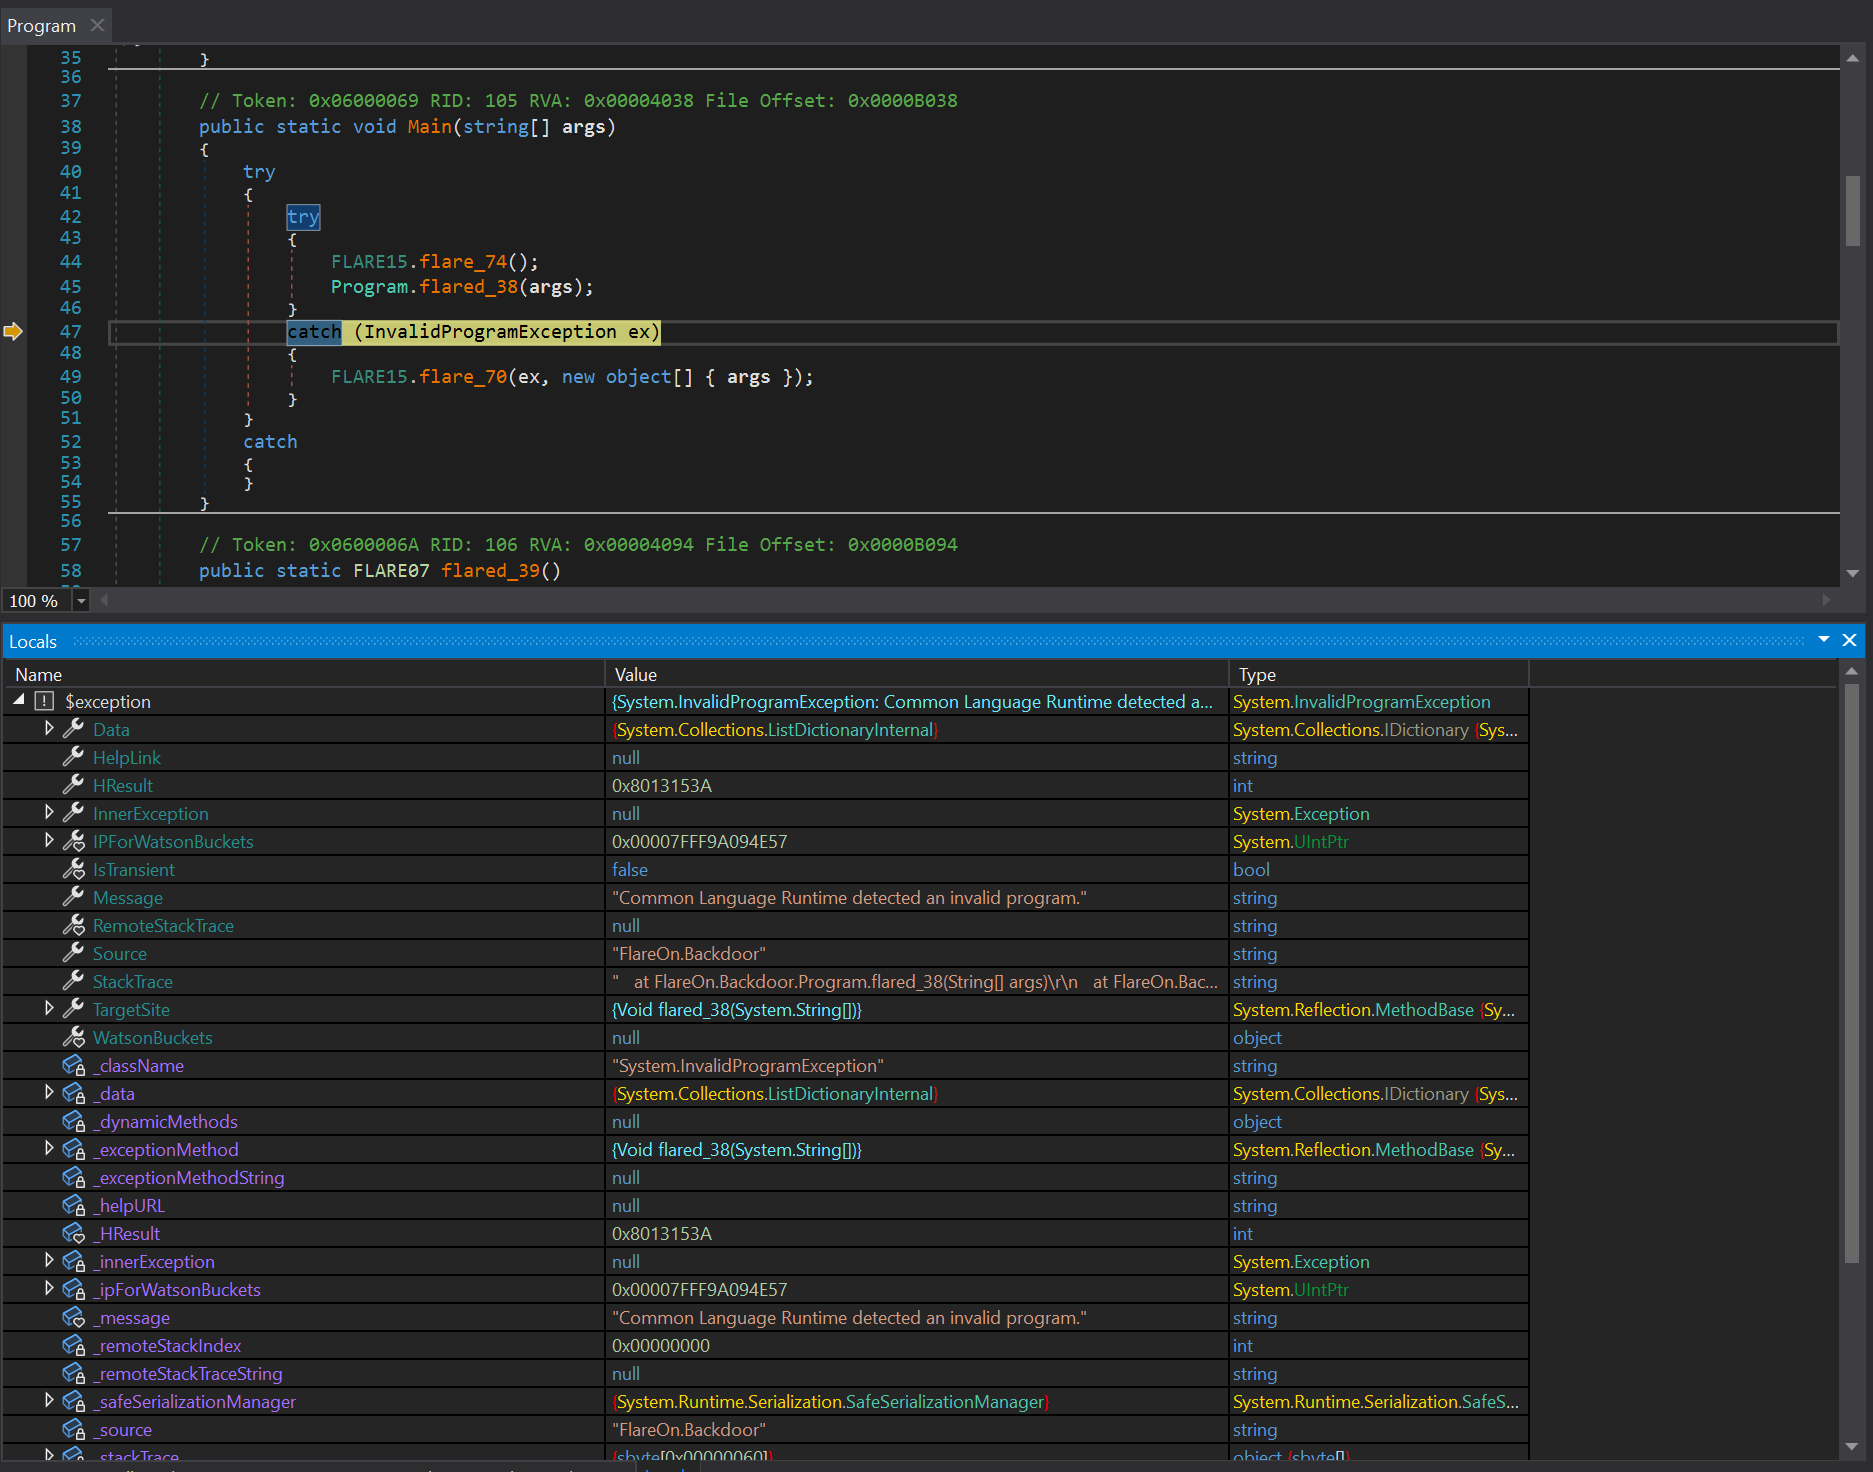Click the yellow current statement arrow in margin
Image resolution: width=1873 pixels, height=1472 pixels.
[13, 331]
